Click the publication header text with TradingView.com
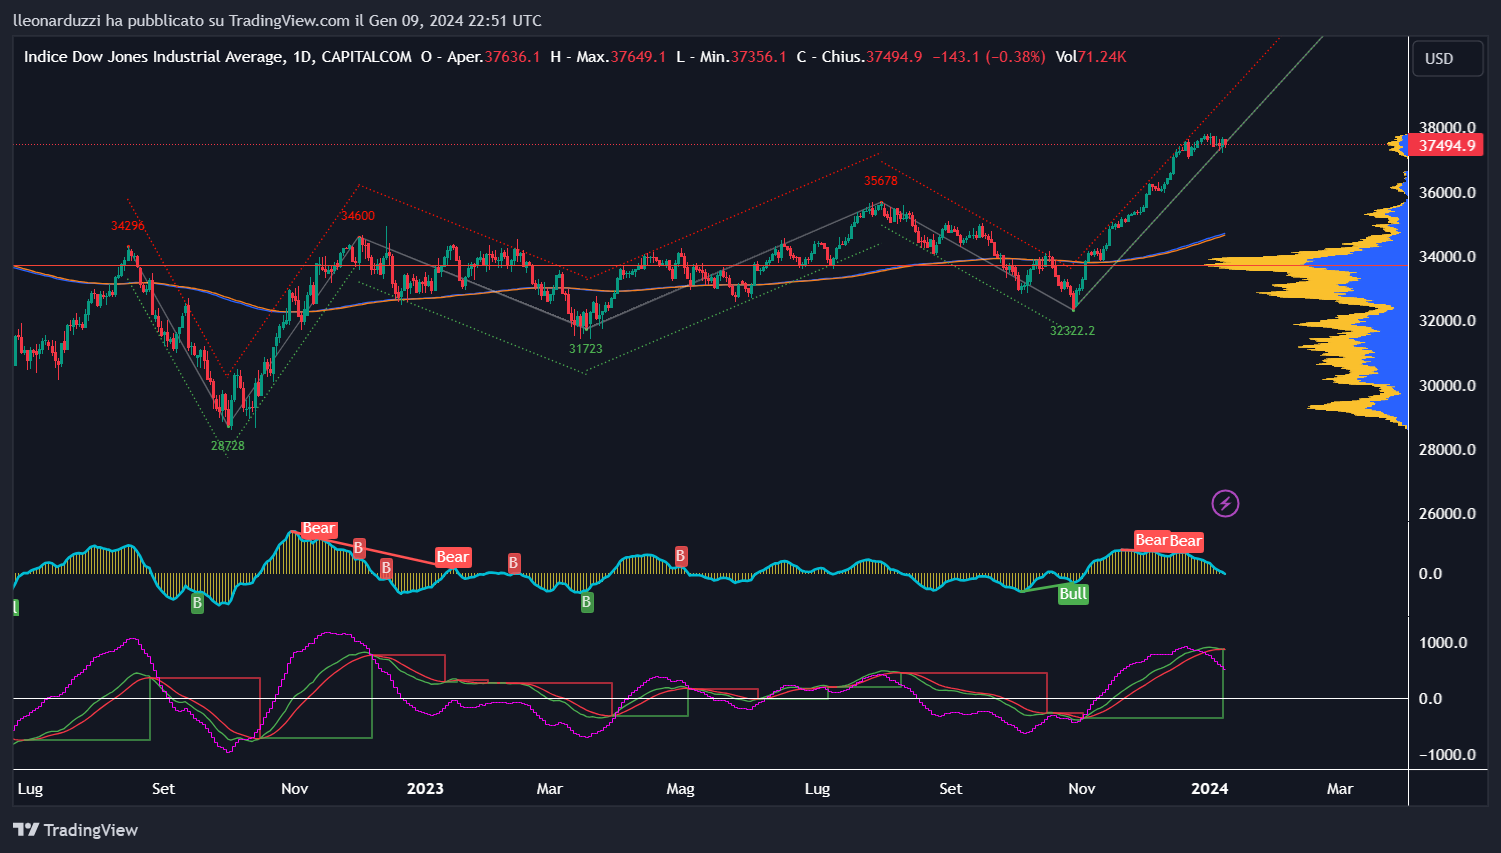 [x=277, y=20]
